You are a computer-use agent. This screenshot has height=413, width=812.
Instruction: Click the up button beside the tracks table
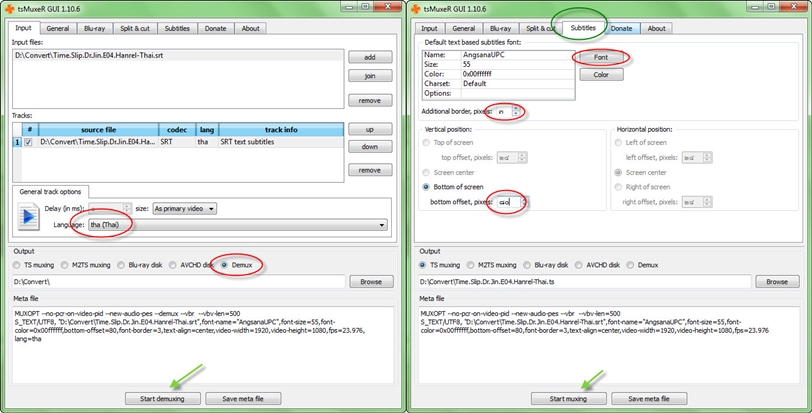tap(370, 129)
